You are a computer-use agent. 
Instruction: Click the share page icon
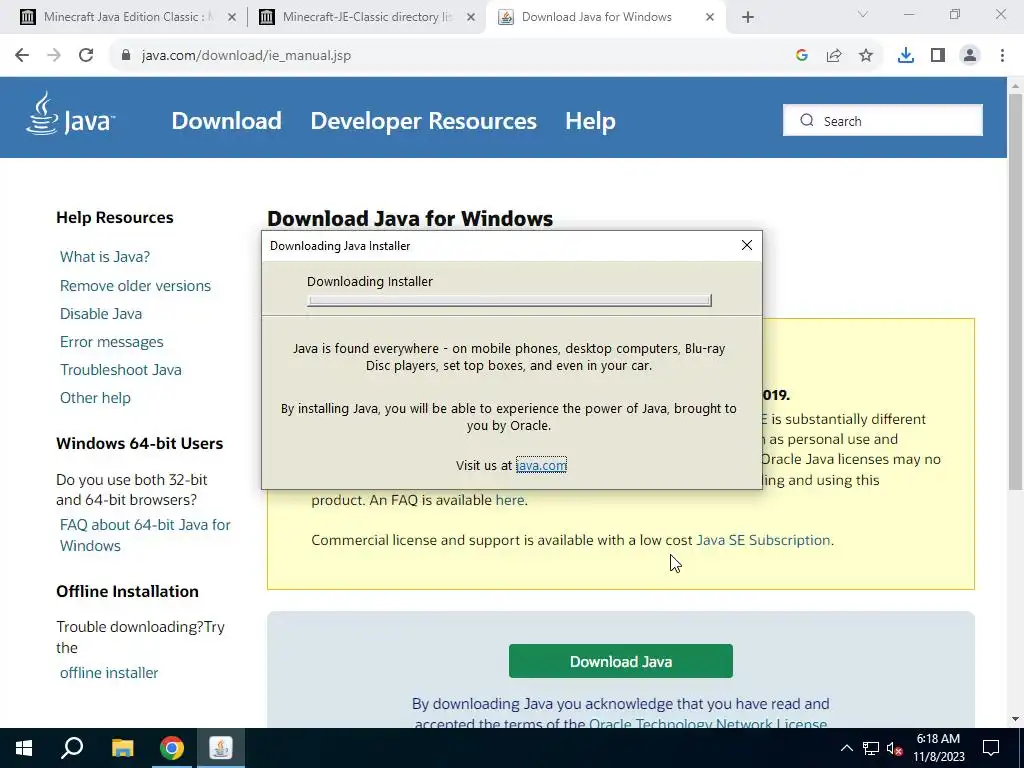834,56
